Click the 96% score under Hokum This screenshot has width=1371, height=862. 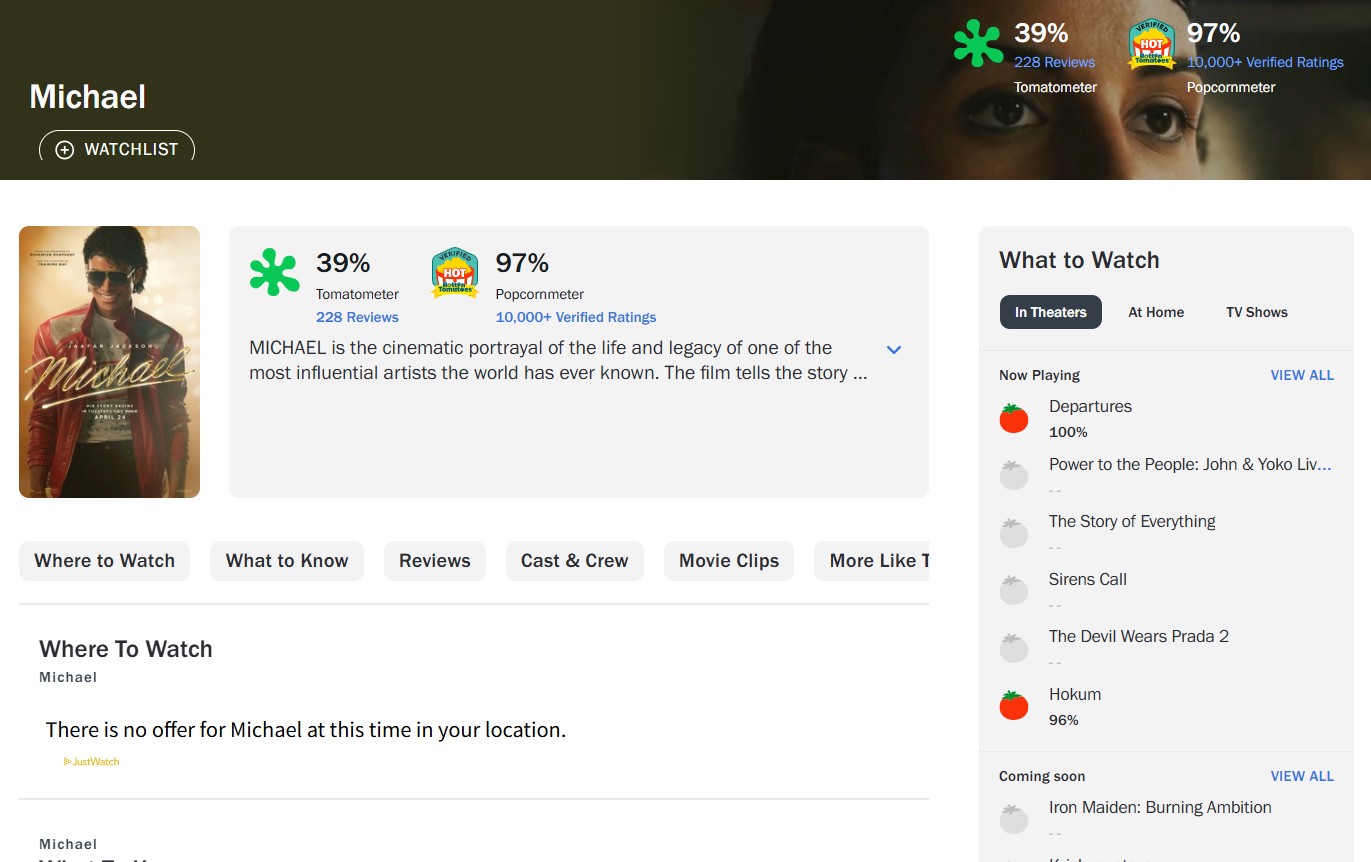(1064, 720)
